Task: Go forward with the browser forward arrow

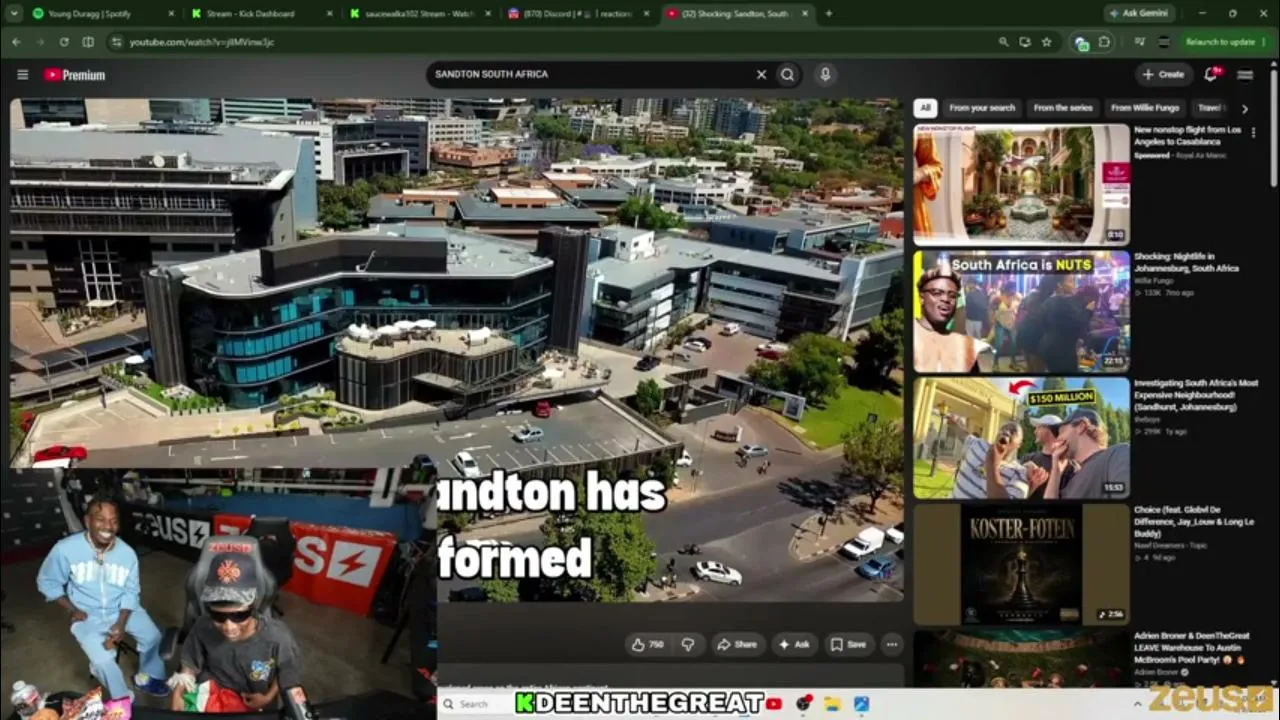Action: point(40,42)
